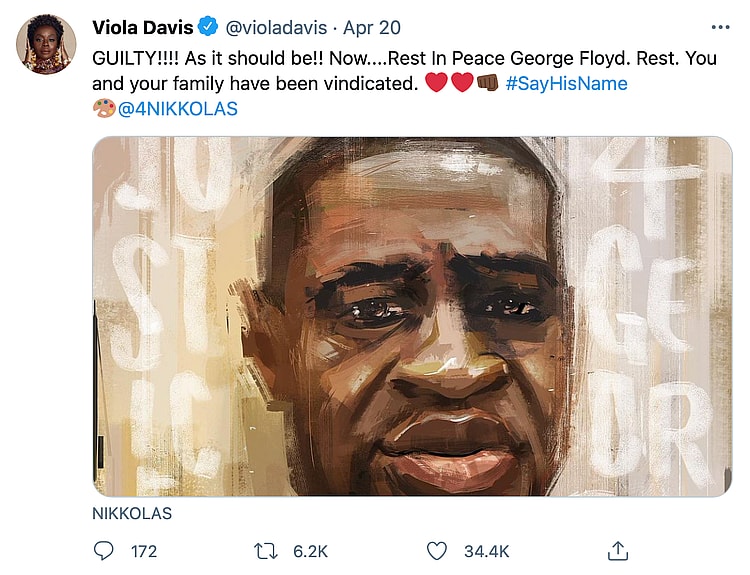Click the 34.4K likes count
The height and width of the screenshot is (575, 750).
[x=484, y=551]
